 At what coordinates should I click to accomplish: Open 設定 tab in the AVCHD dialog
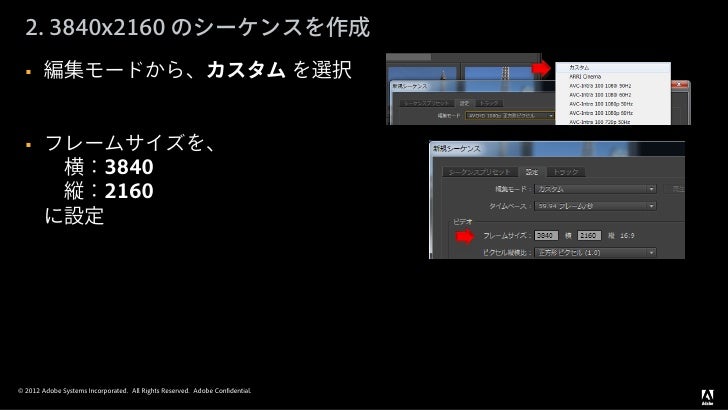pyautogui.click(x=464, y=103)
